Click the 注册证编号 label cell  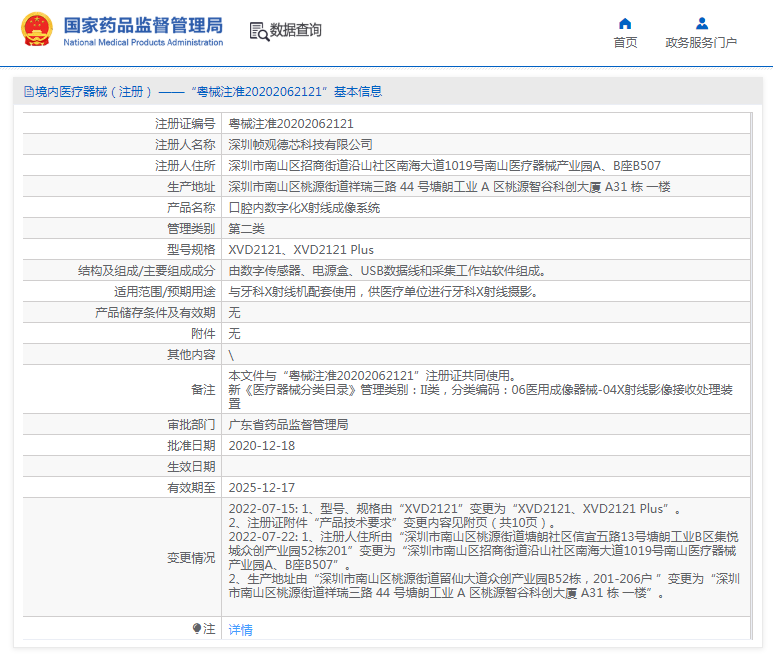[122, 124]
